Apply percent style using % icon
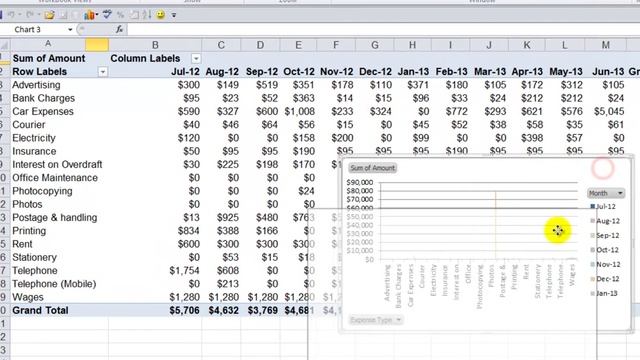Image resolution: width=640 pixels, height=360 pixels. [120, 15]
